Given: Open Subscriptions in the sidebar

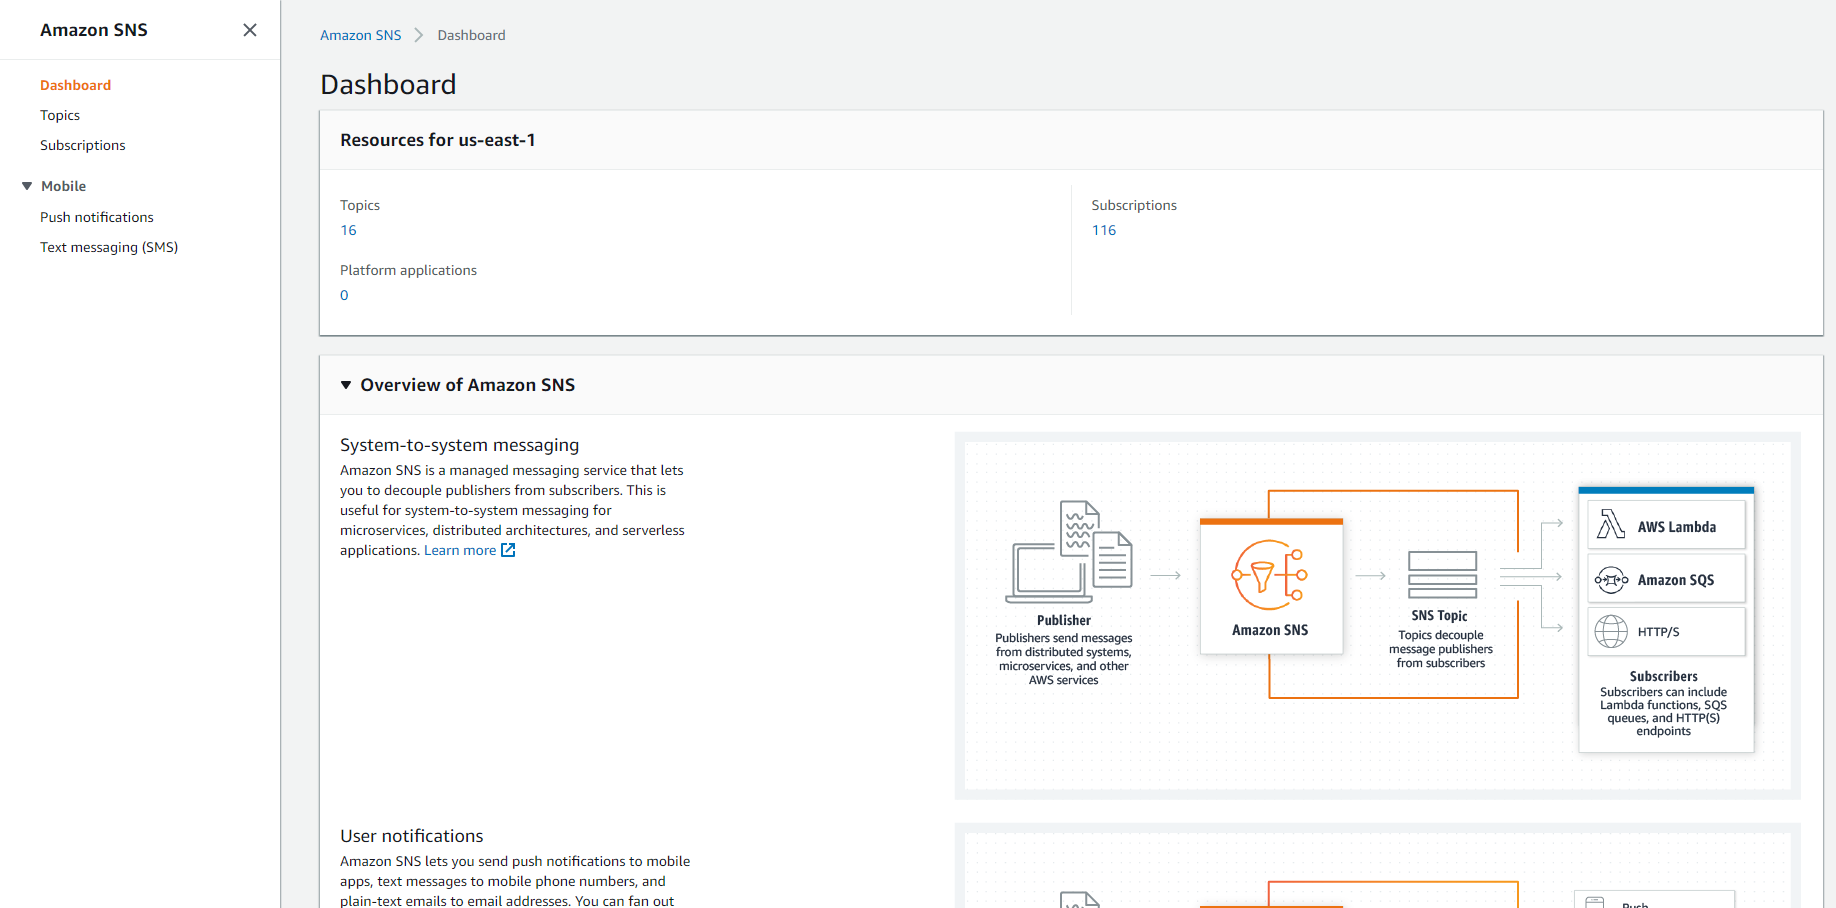Looking at the screenshot, I should pyautogui.click(x=83, y=145).
